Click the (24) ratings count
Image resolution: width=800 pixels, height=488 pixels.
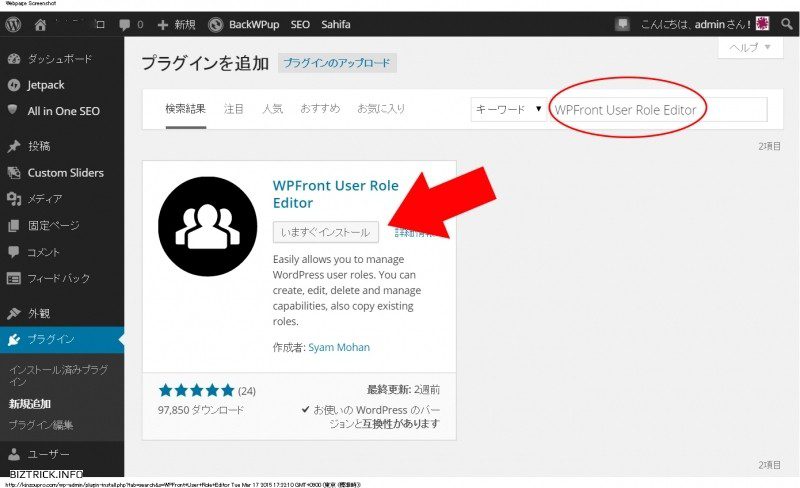(x=247, y=392)
